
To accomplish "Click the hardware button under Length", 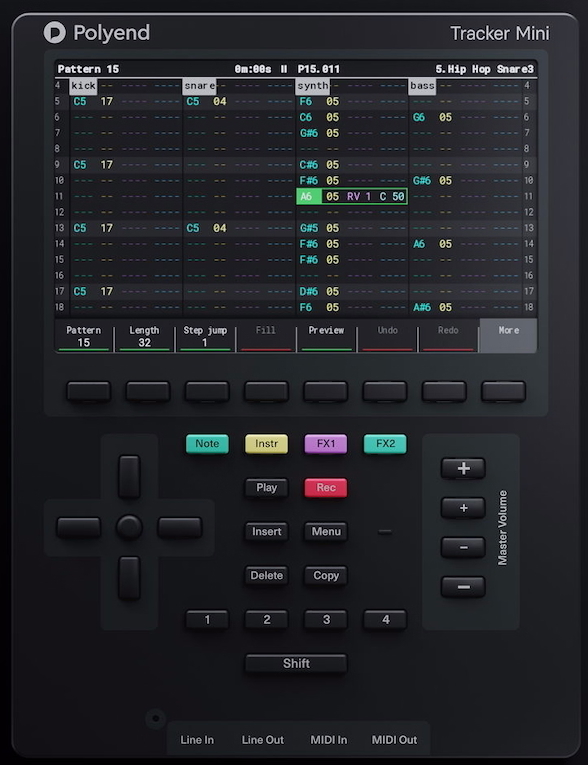I will (x=148, y=392).
